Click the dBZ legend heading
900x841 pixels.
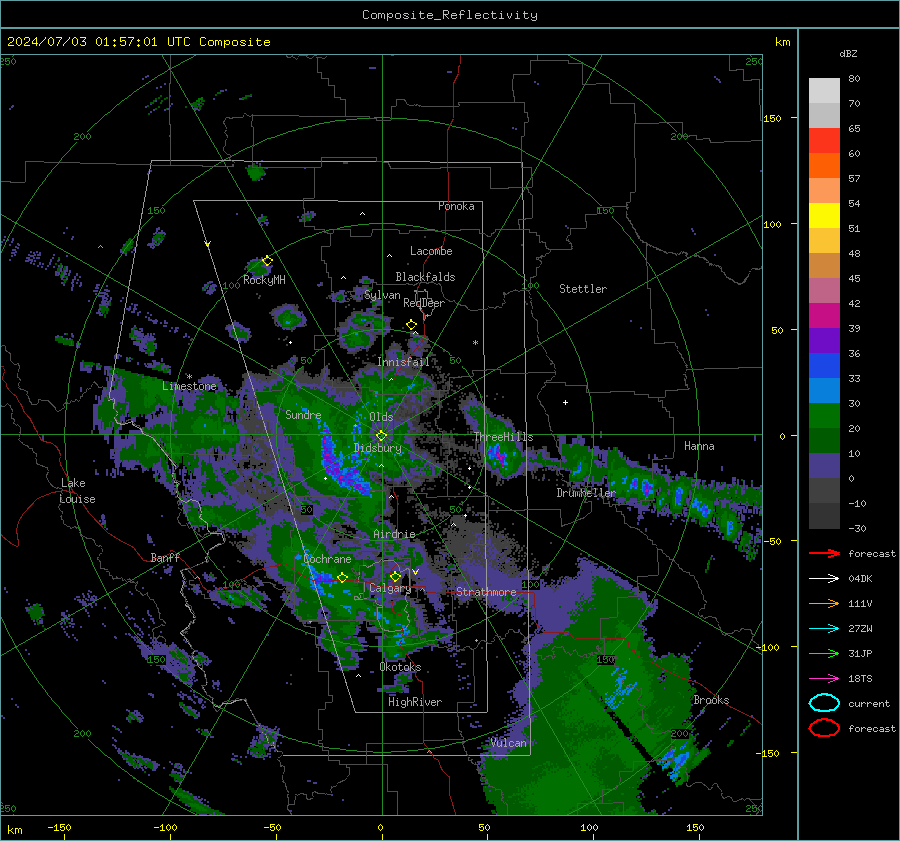point(848,53)
